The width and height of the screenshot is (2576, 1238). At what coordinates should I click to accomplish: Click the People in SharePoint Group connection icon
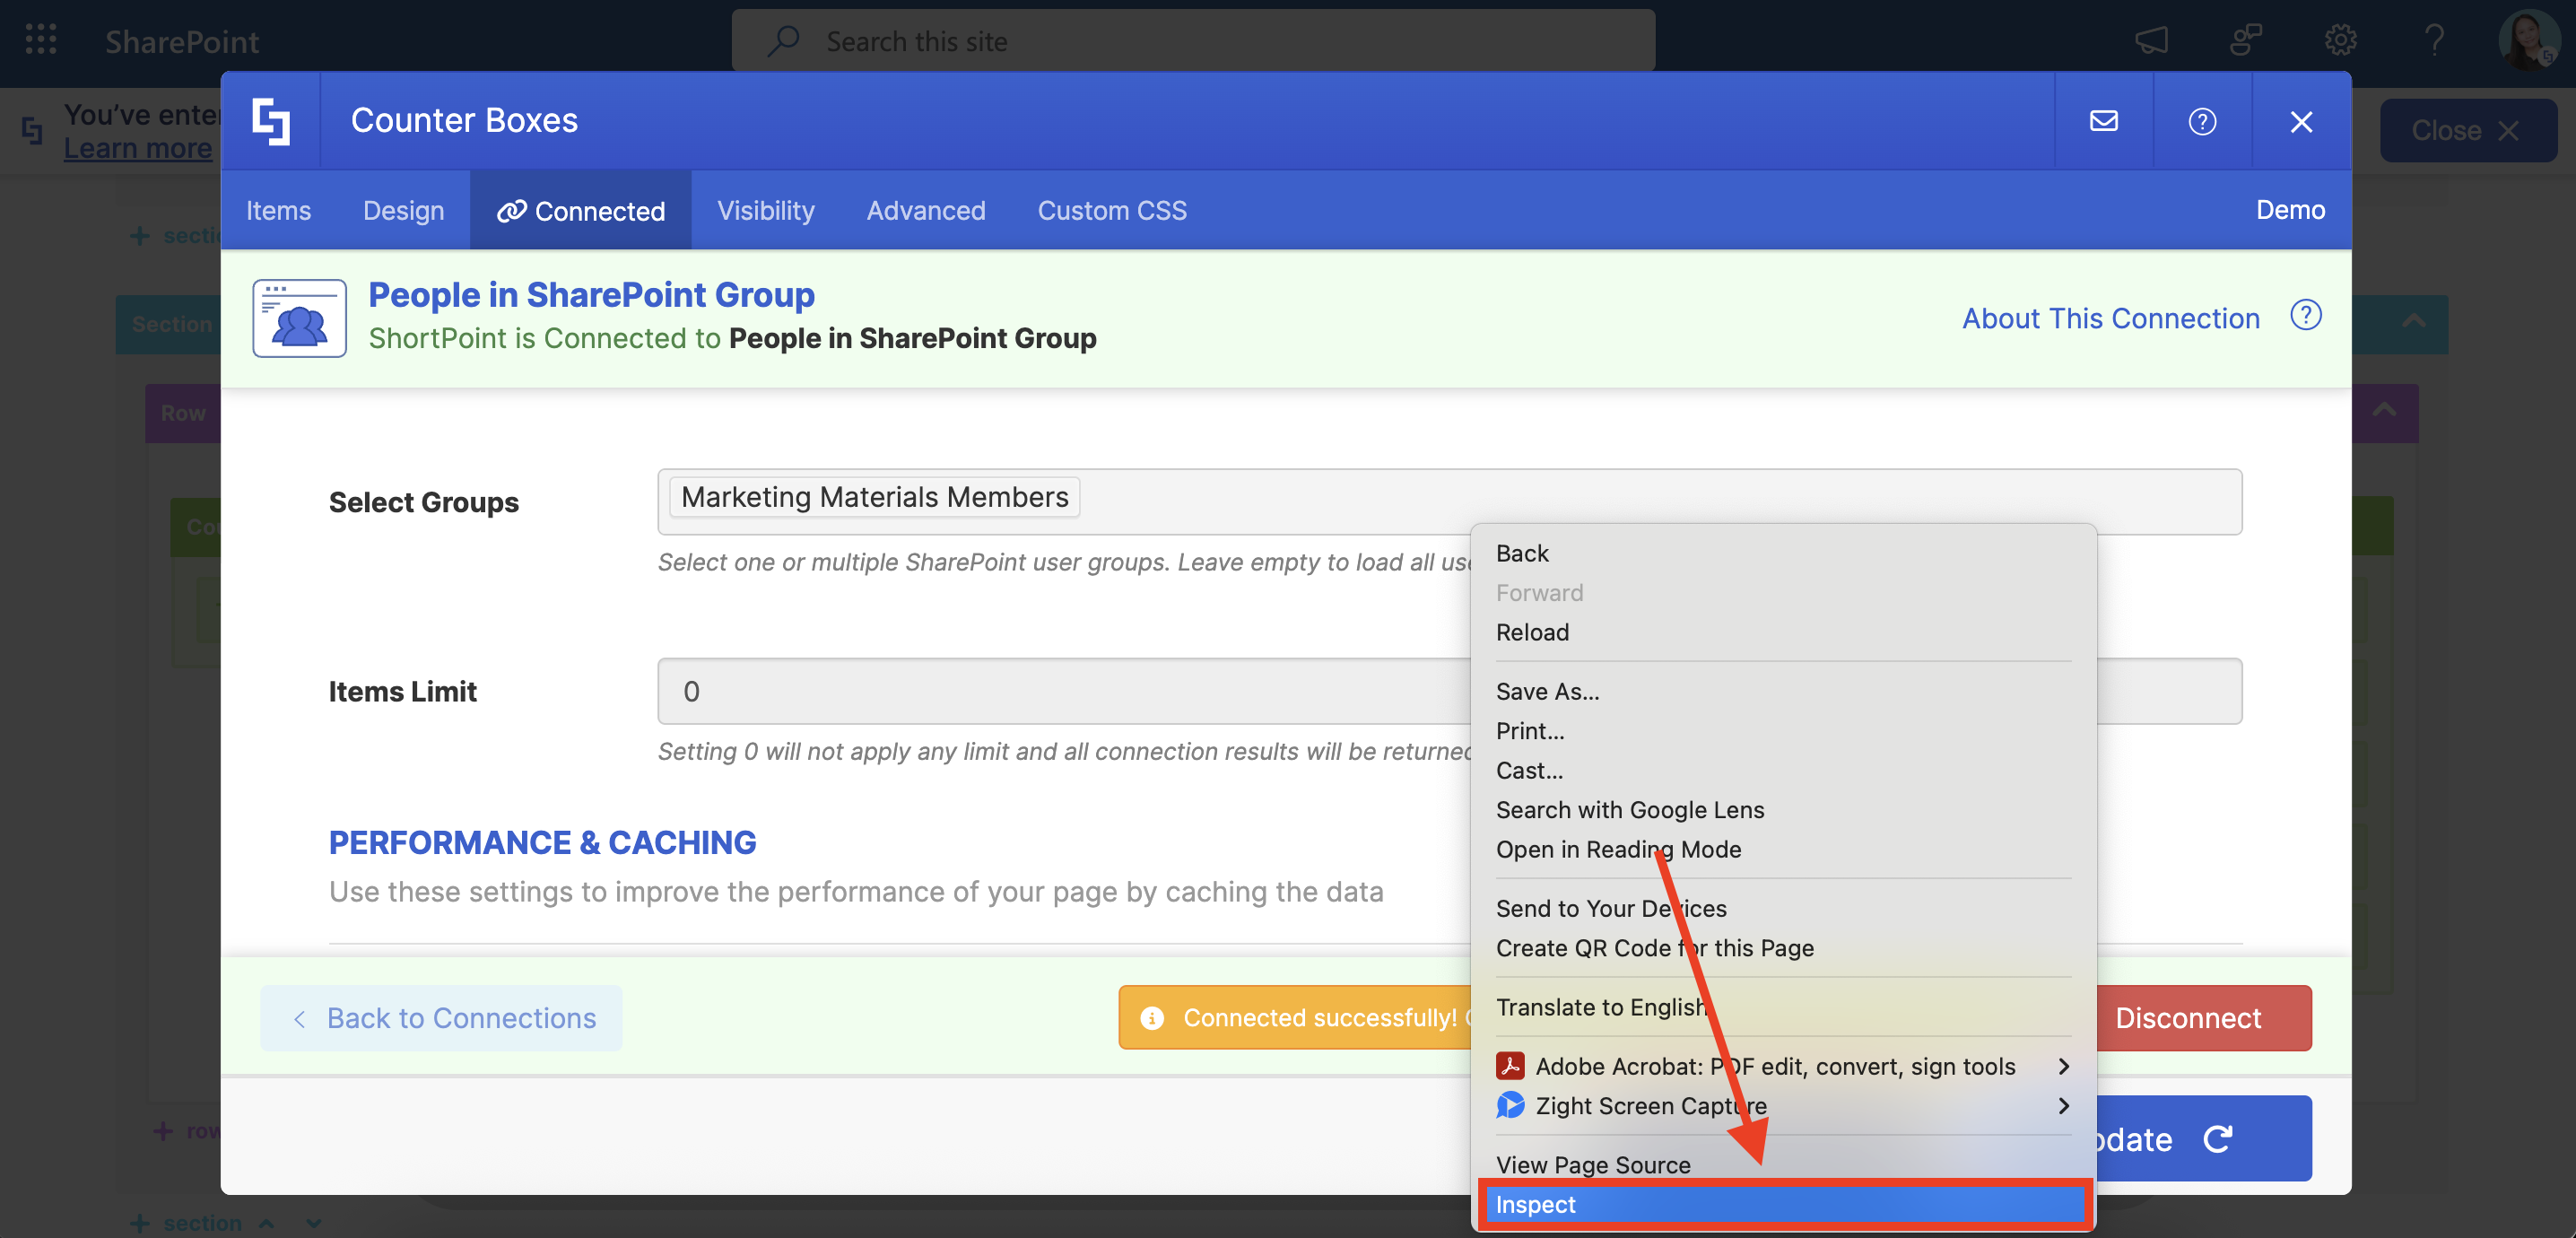click(x=299, y=318)
